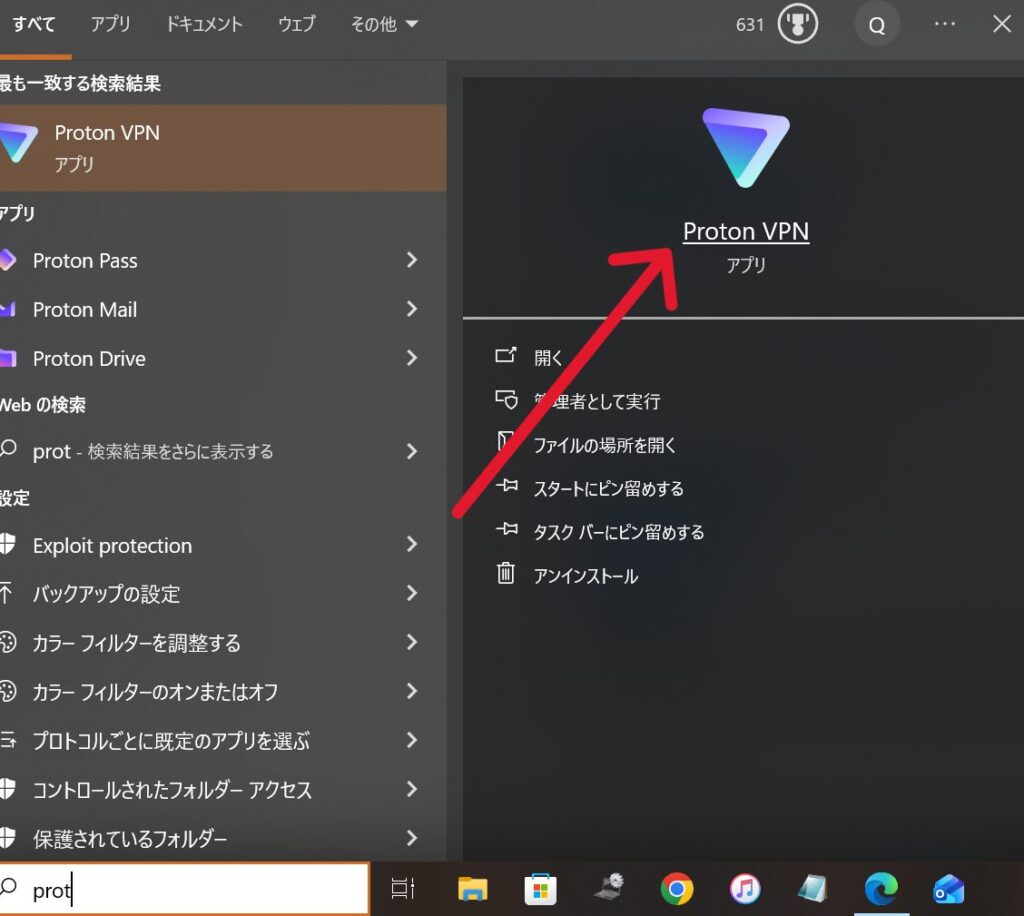Screen dimensions: 1024x916
Task: Expand Exploit protection options arrow
Action: pos(411,545)
